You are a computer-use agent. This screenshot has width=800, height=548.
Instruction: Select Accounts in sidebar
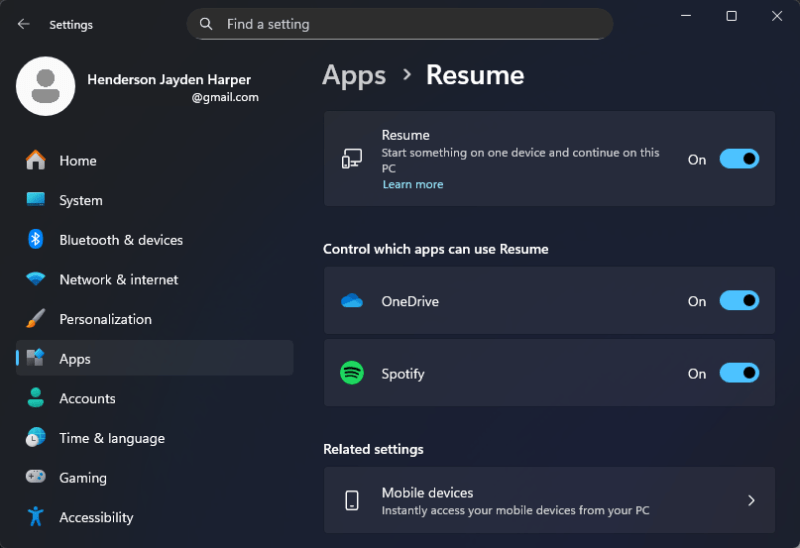[155, 398]
